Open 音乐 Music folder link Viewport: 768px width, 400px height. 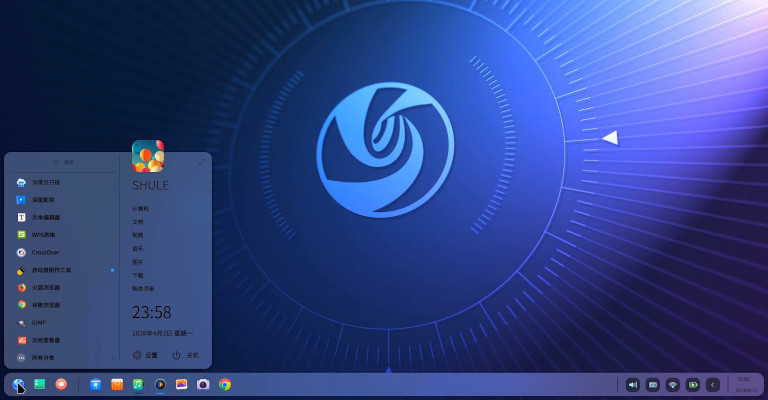pos(138,249)
